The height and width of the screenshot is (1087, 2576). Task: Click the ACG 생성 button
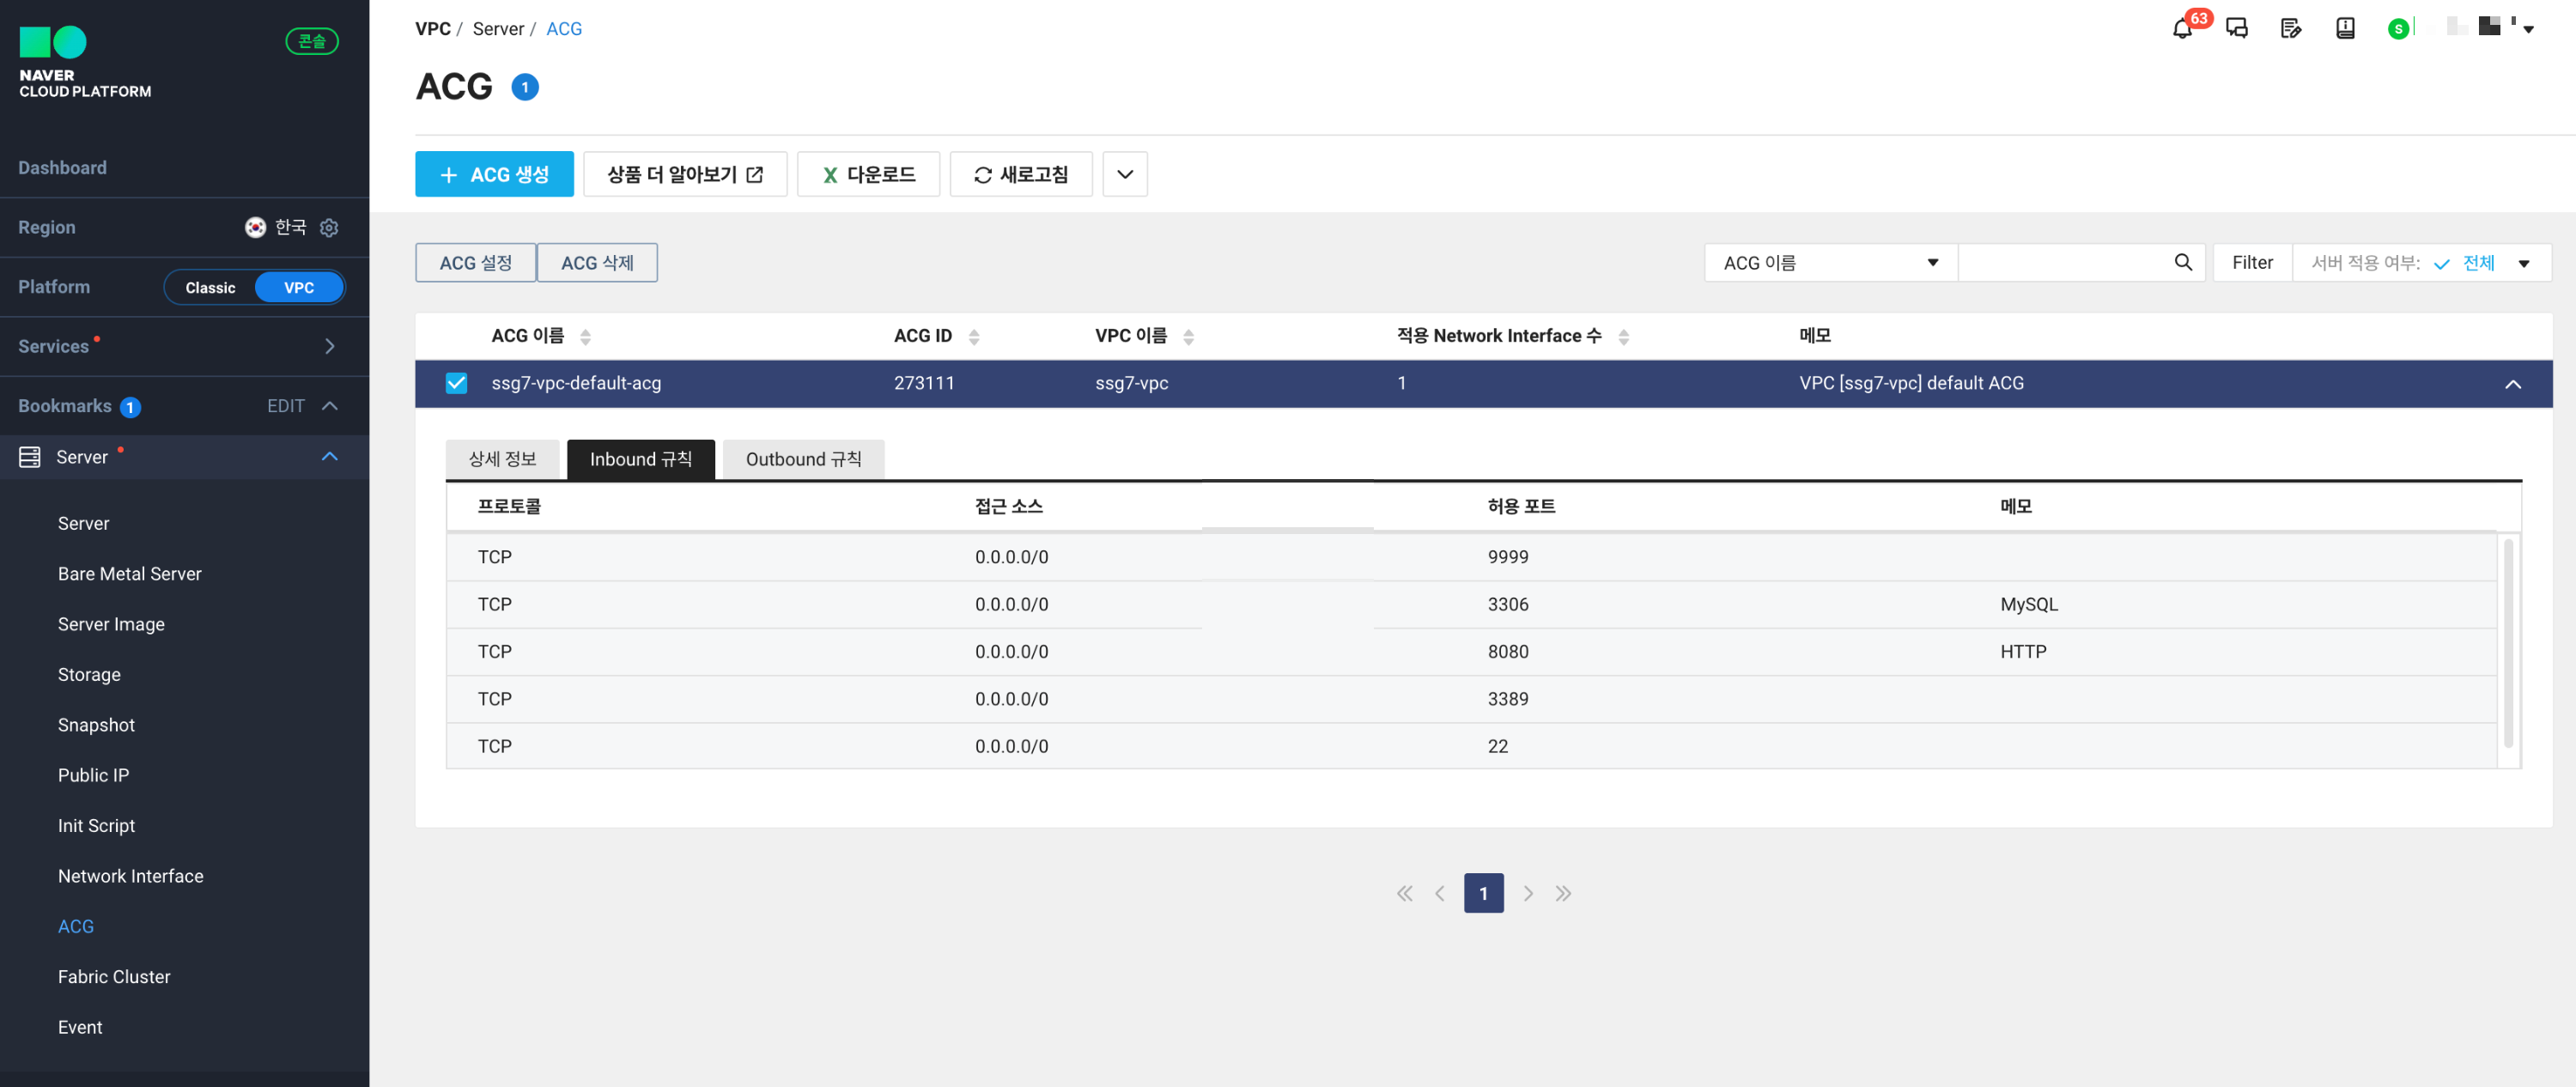point(494,174)
